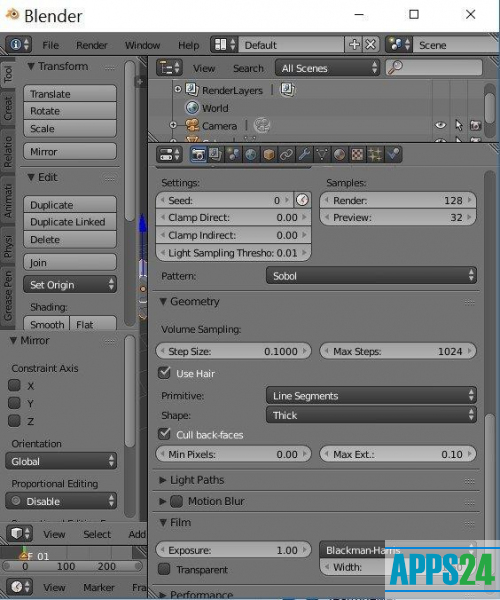Open the outliner Search menu

tap(248, 68)
